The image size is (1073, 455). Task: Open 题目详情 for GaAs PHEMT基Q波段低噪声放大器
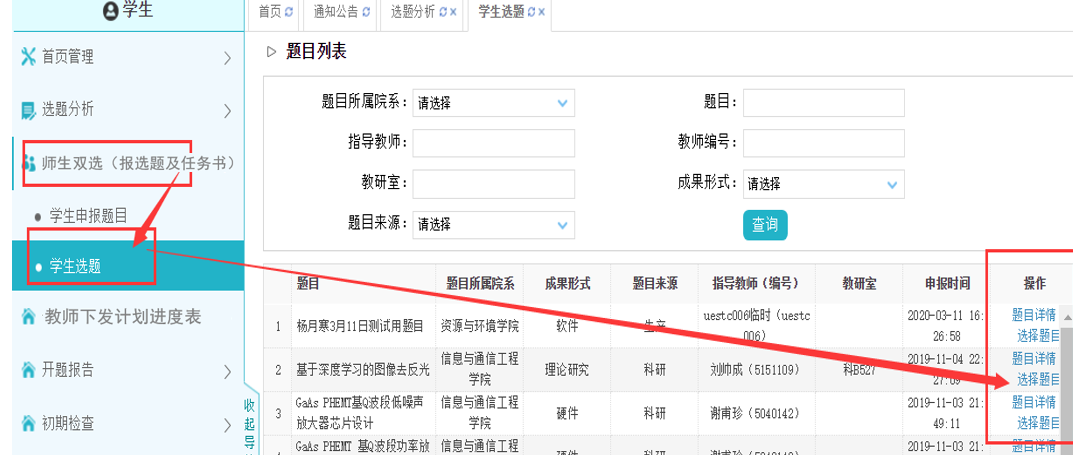[1034, 402]
